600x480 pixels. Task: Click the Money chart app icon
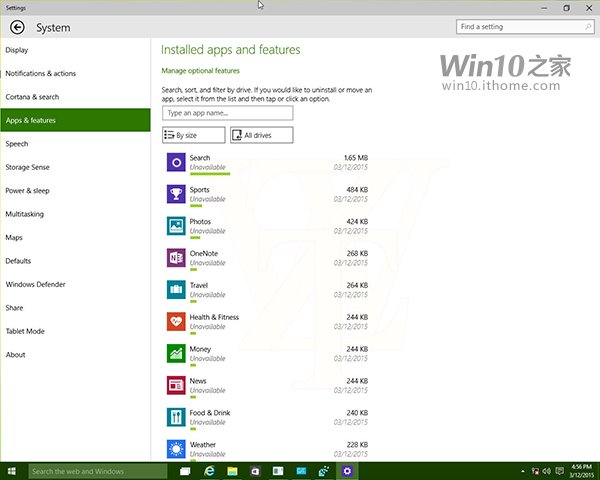pyautogui.click(x=176, y=353)
